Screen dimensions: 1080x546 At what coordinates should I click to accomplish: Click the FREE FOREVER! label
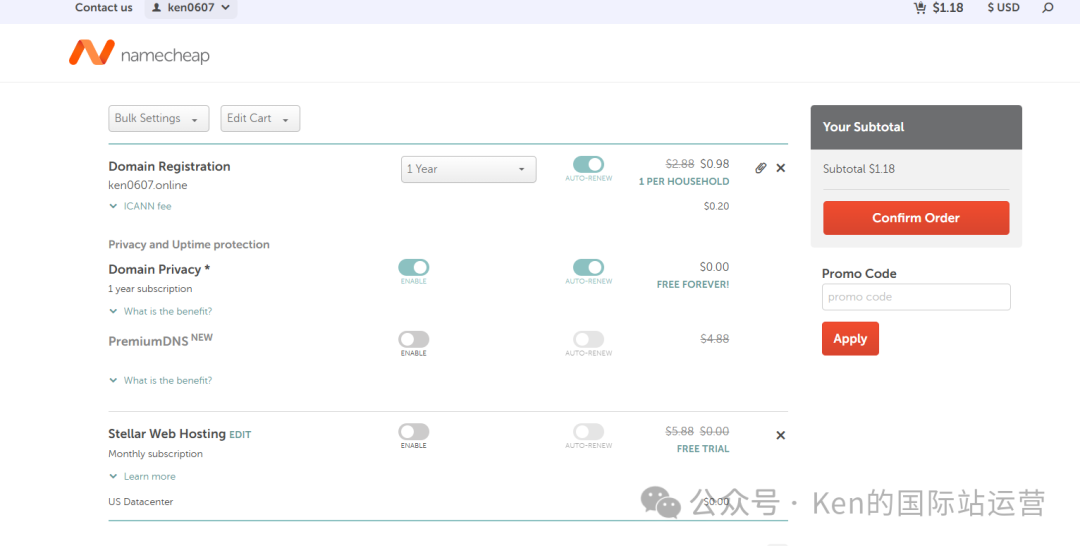click(693, 284)
